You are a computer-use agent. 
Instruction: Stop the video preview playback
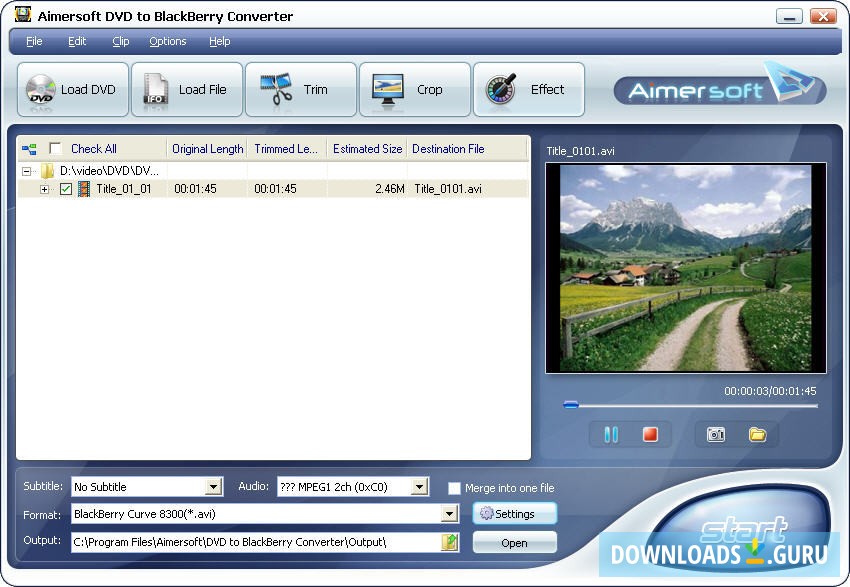click(x=650, y=435)
